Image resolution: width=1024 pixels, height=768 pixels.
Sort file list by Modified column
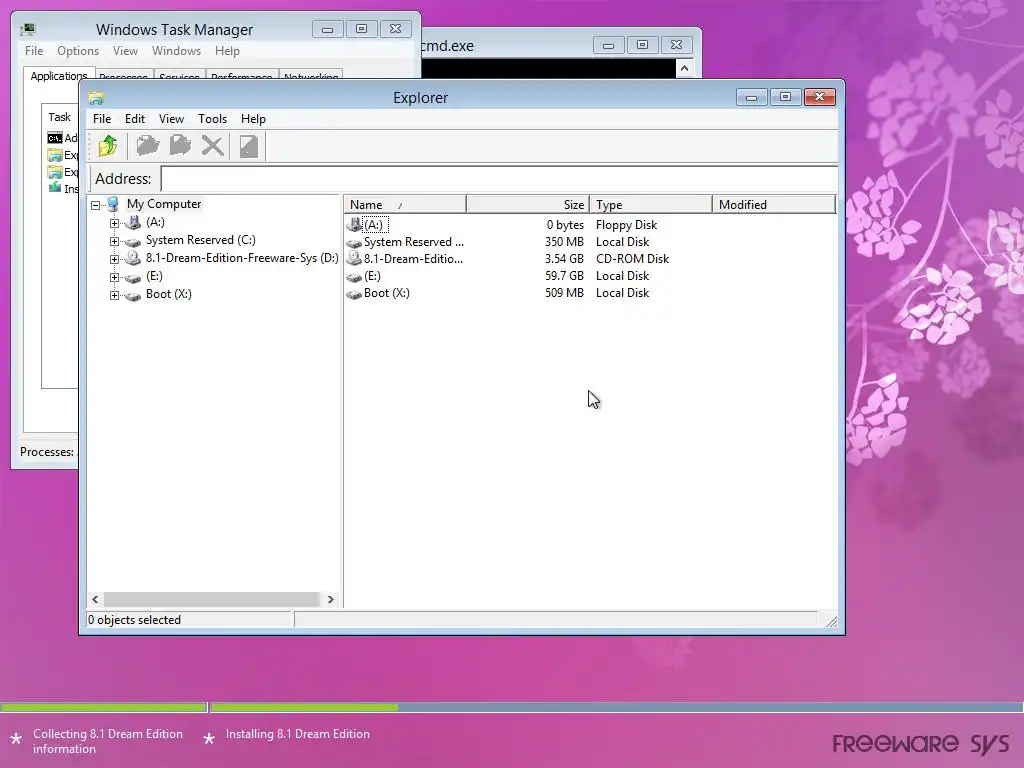click(x=774, y=204)
